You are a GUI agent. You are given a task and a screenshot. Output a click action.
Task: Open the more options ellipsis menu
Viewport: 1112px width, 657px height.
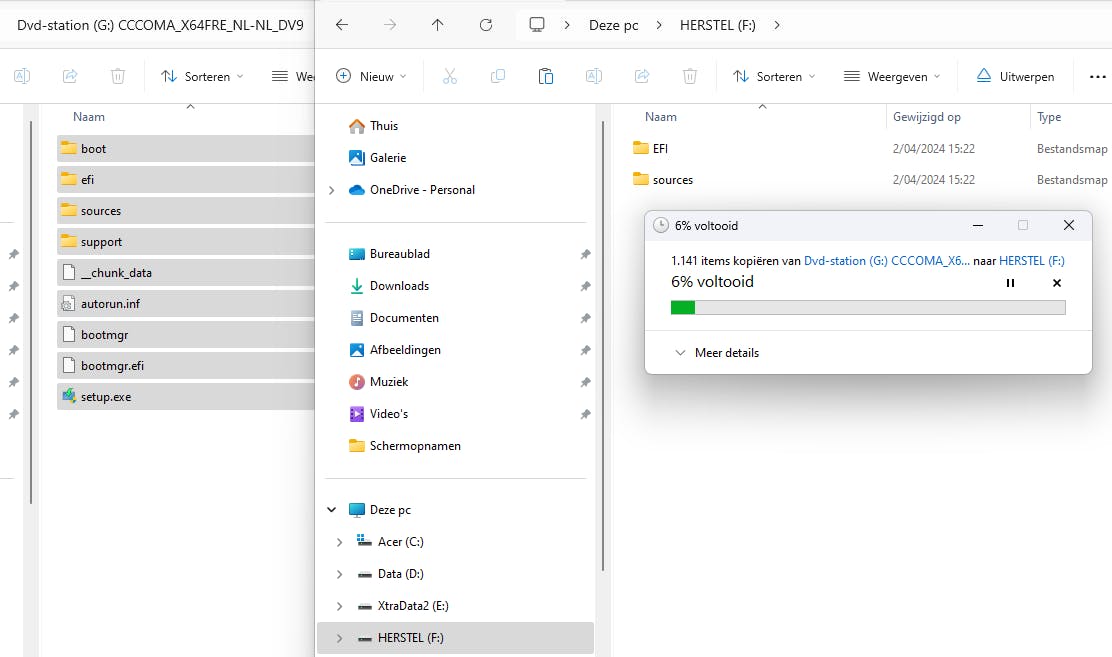pos(1097,77)
